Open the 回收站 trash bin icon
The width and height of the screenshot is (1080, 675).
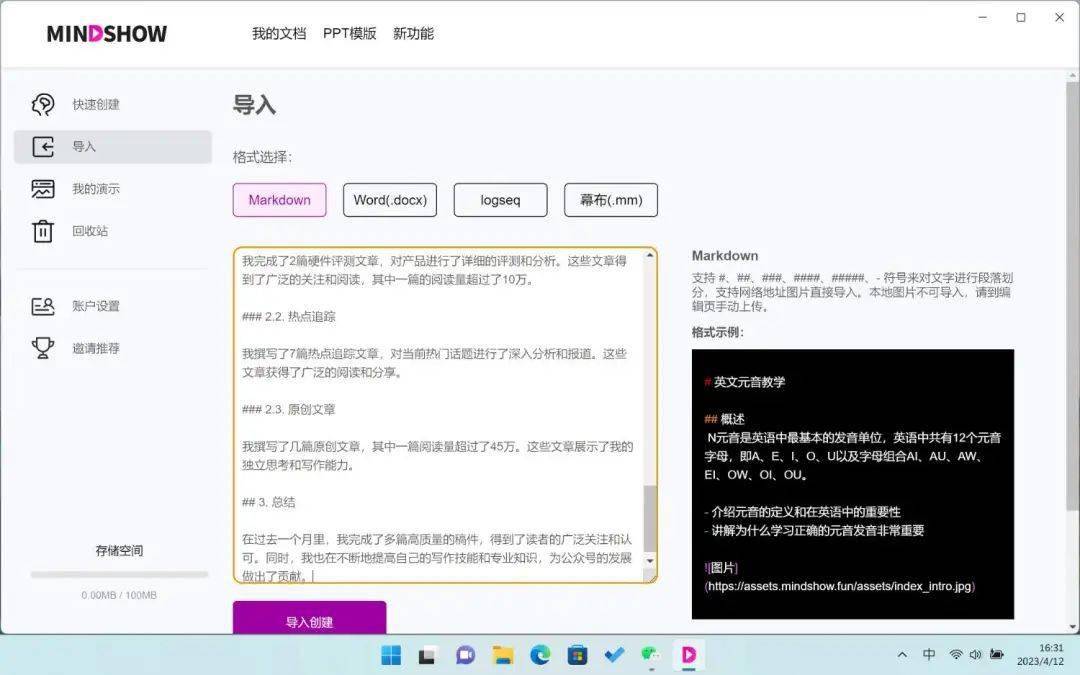[43, 231]
